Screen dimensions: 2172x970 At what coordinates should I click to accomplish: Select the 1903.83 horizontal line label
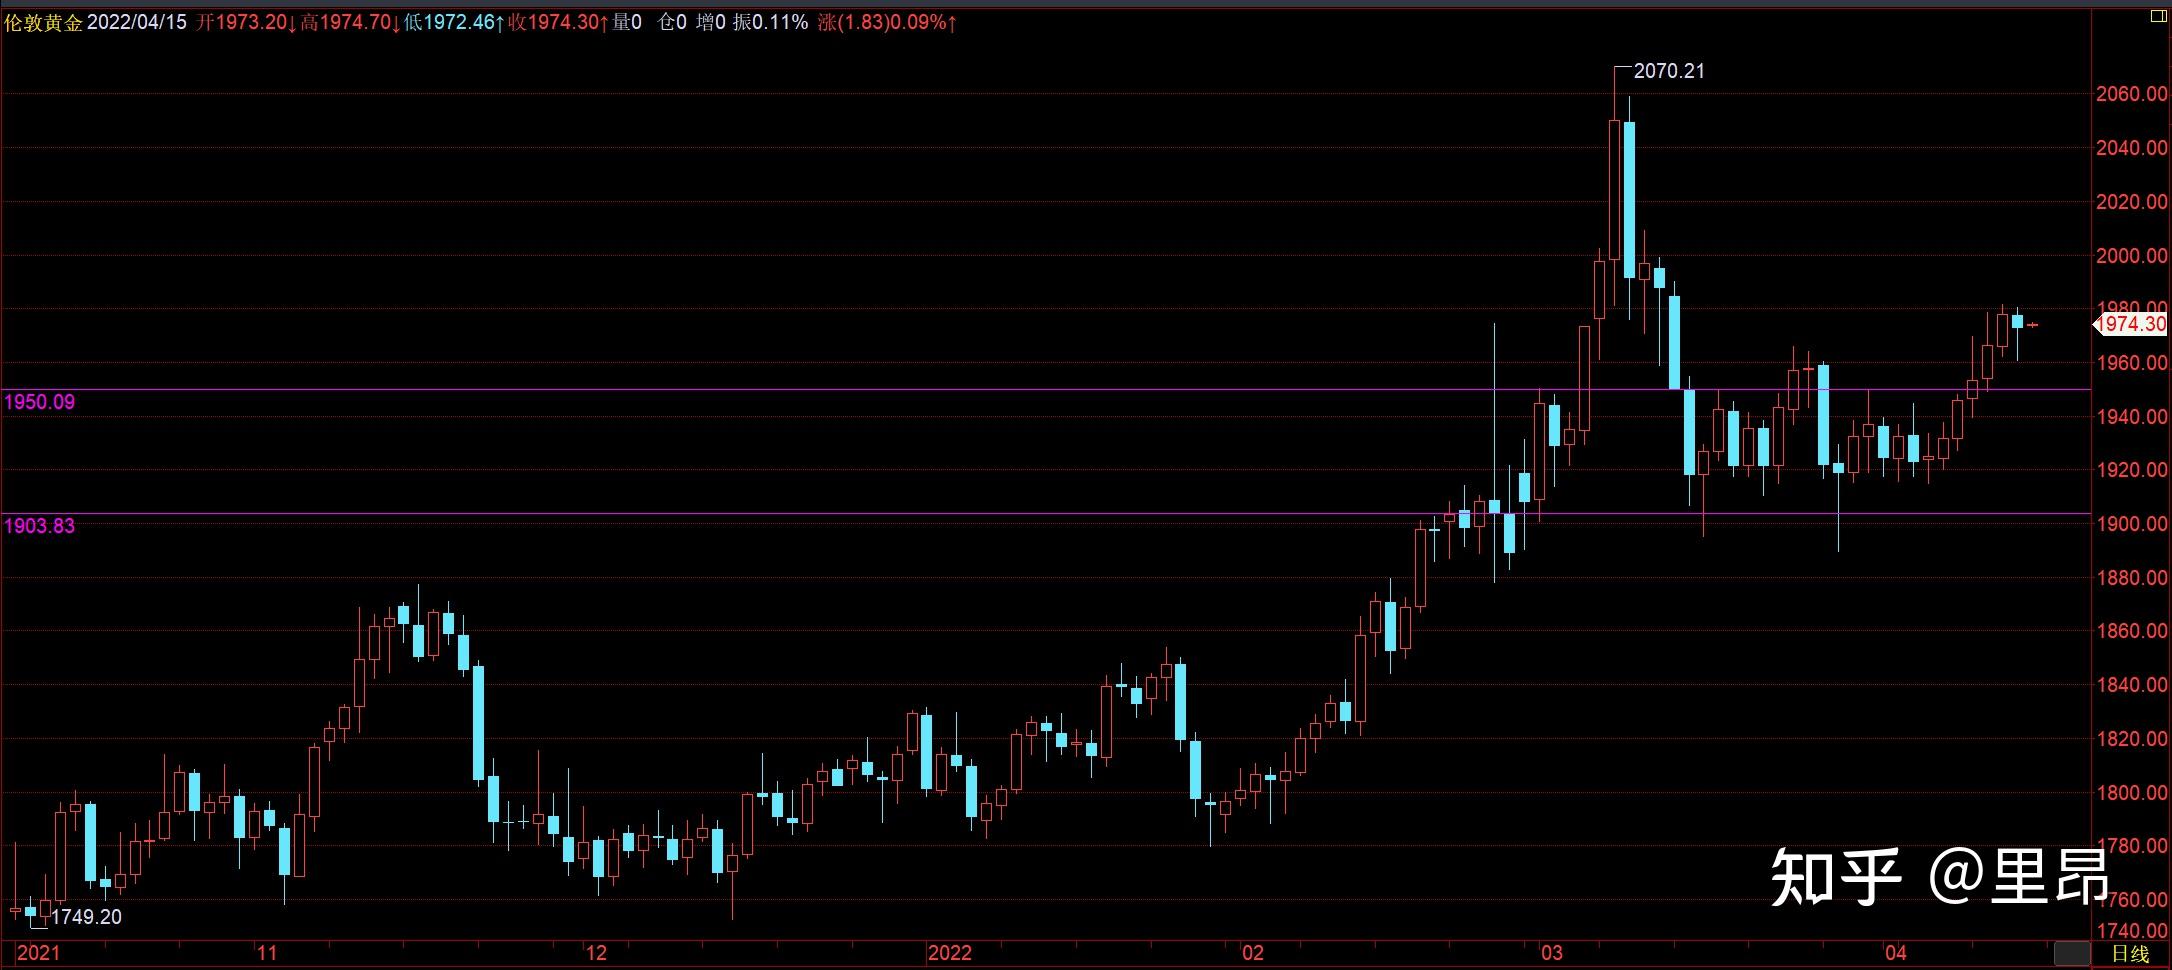tap(40, 526)
